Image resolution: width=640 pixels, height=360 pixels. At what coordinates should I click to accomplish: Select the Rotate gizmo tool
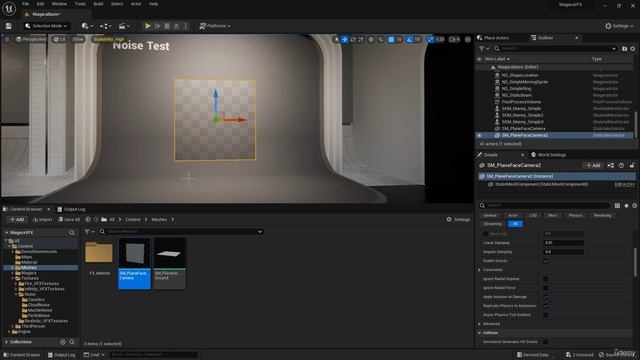click(x=353, y=39)
